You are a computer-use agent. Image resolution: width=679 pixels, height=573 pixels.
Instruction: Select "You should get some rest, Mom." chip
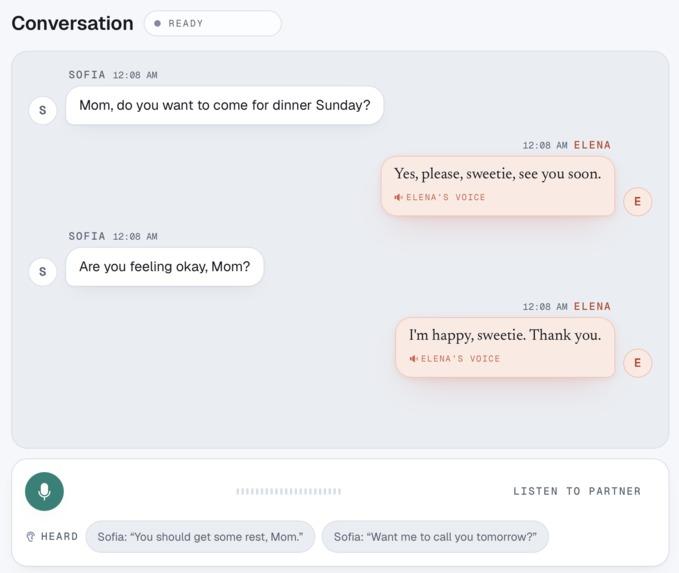click(x=200, y=537)
